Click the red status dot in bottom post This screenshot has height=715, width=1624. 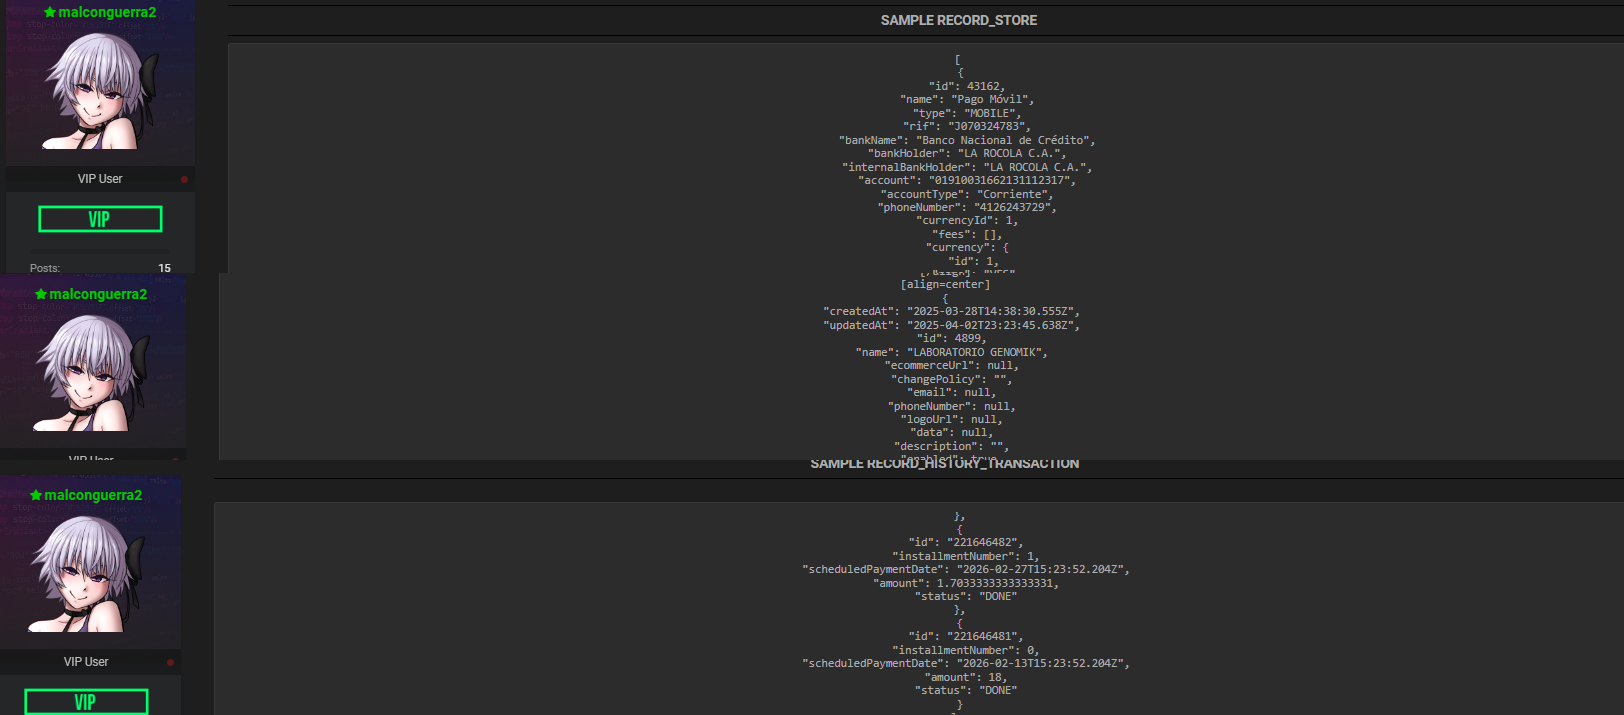click(170, 663)
